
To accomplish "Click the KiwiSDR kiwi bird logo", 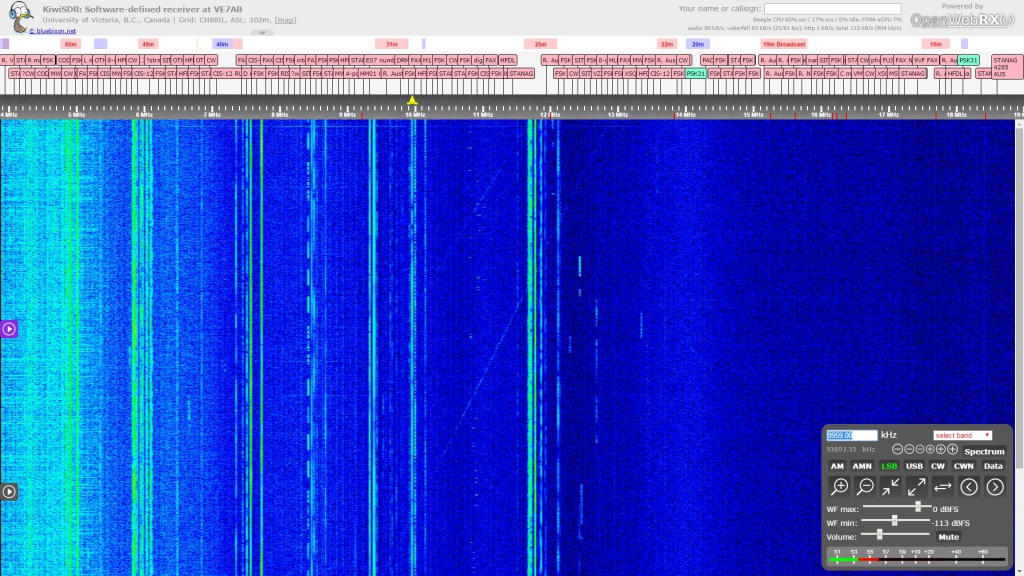I will click(20, 16).
